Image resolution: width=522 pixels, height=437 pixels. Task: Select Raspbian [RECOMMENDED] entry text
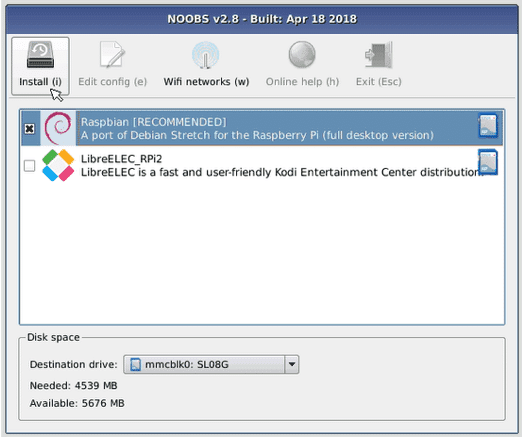(x=154, y=122)
